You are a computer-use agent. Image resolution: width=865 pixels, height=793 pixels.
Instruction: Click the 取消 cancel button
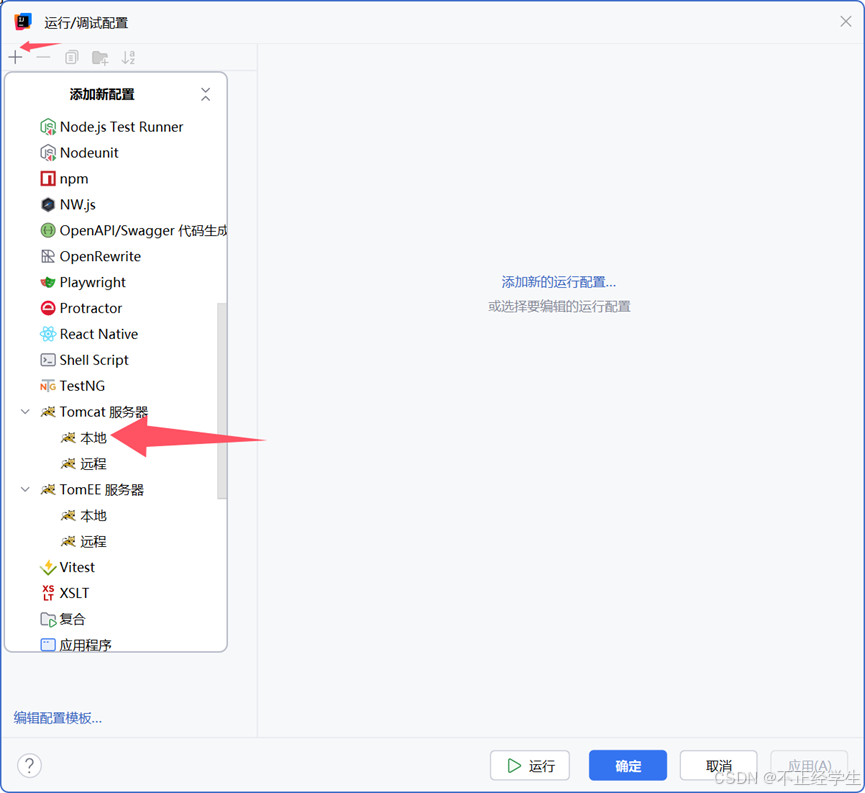(718, 765)
